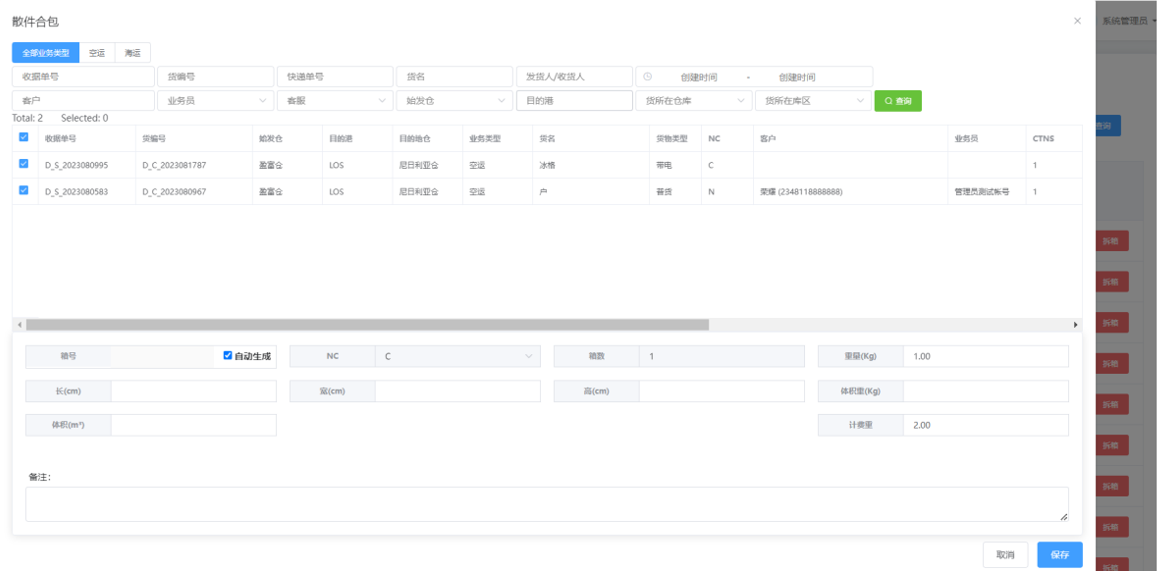Click the 箱数 field showing 1
Screen dimensions: 1157x572
pos(722,356)
